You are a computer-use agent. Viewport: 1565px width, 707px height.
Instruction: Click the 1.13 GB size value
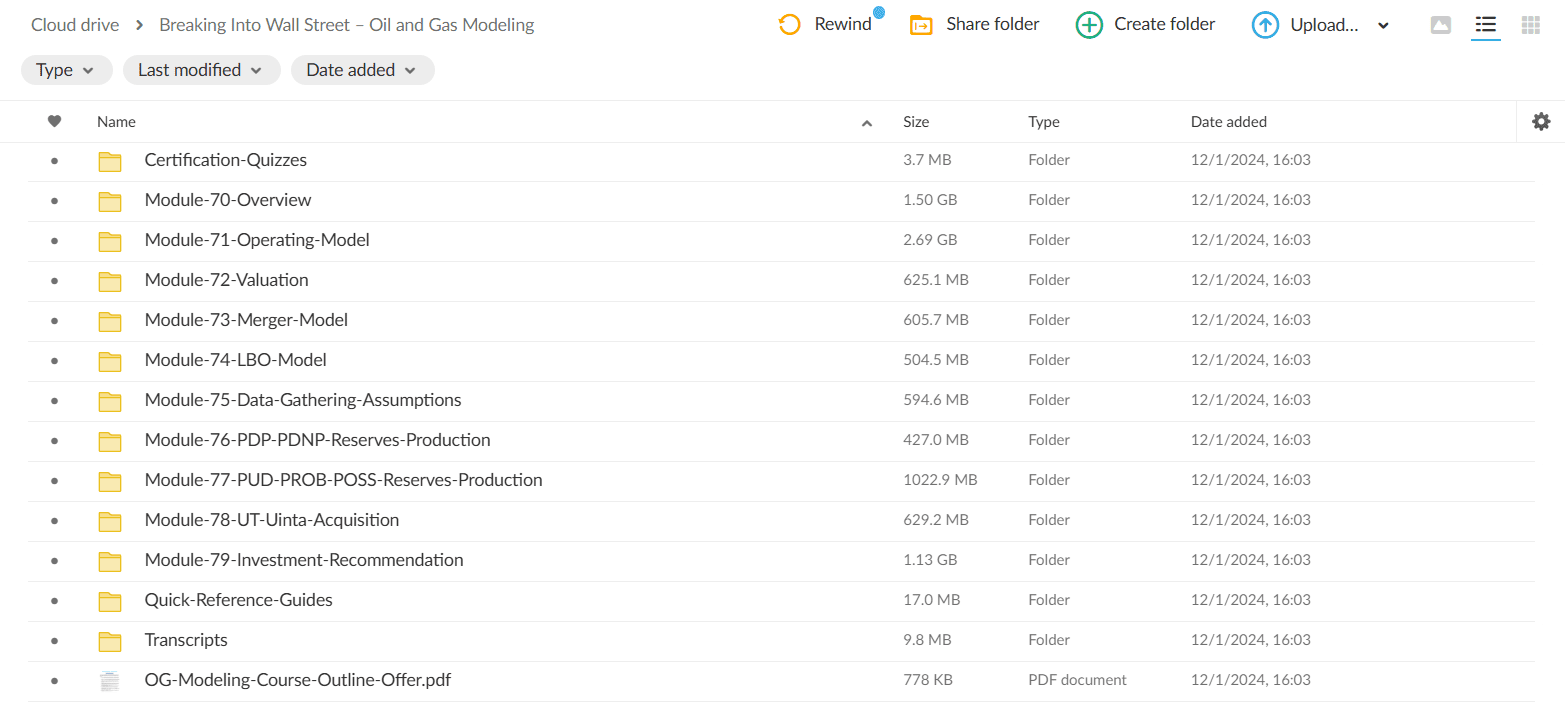930,560
